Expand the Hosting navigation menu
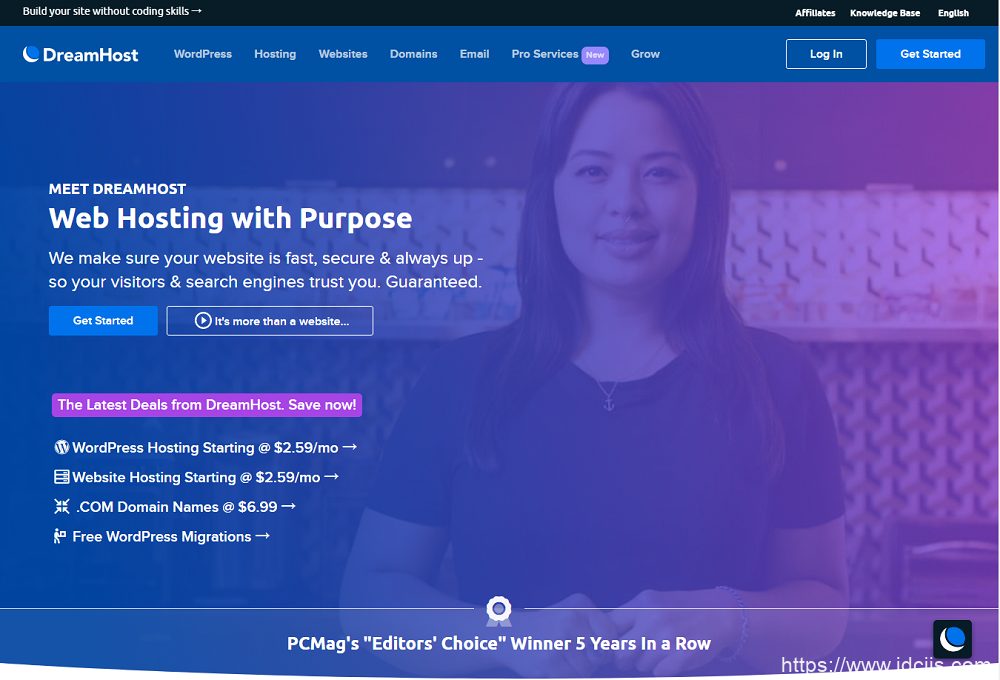The height and width of the screenshot is (680, 1000). tap(275, 54)
